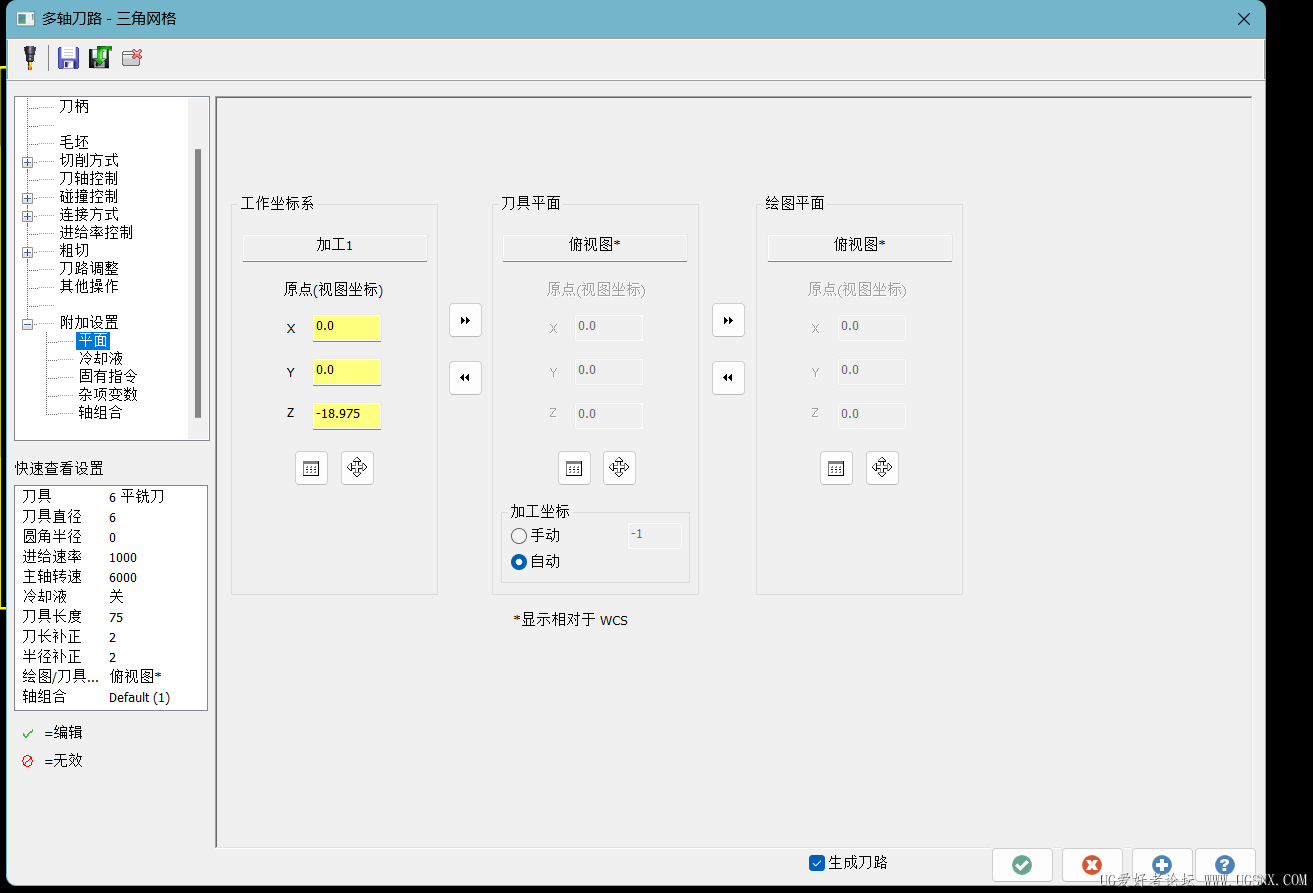Copy tool plane to WCS with left double arrow
Image resolution: width=1313 pixels, height=893 pixels.
[465, 378]
